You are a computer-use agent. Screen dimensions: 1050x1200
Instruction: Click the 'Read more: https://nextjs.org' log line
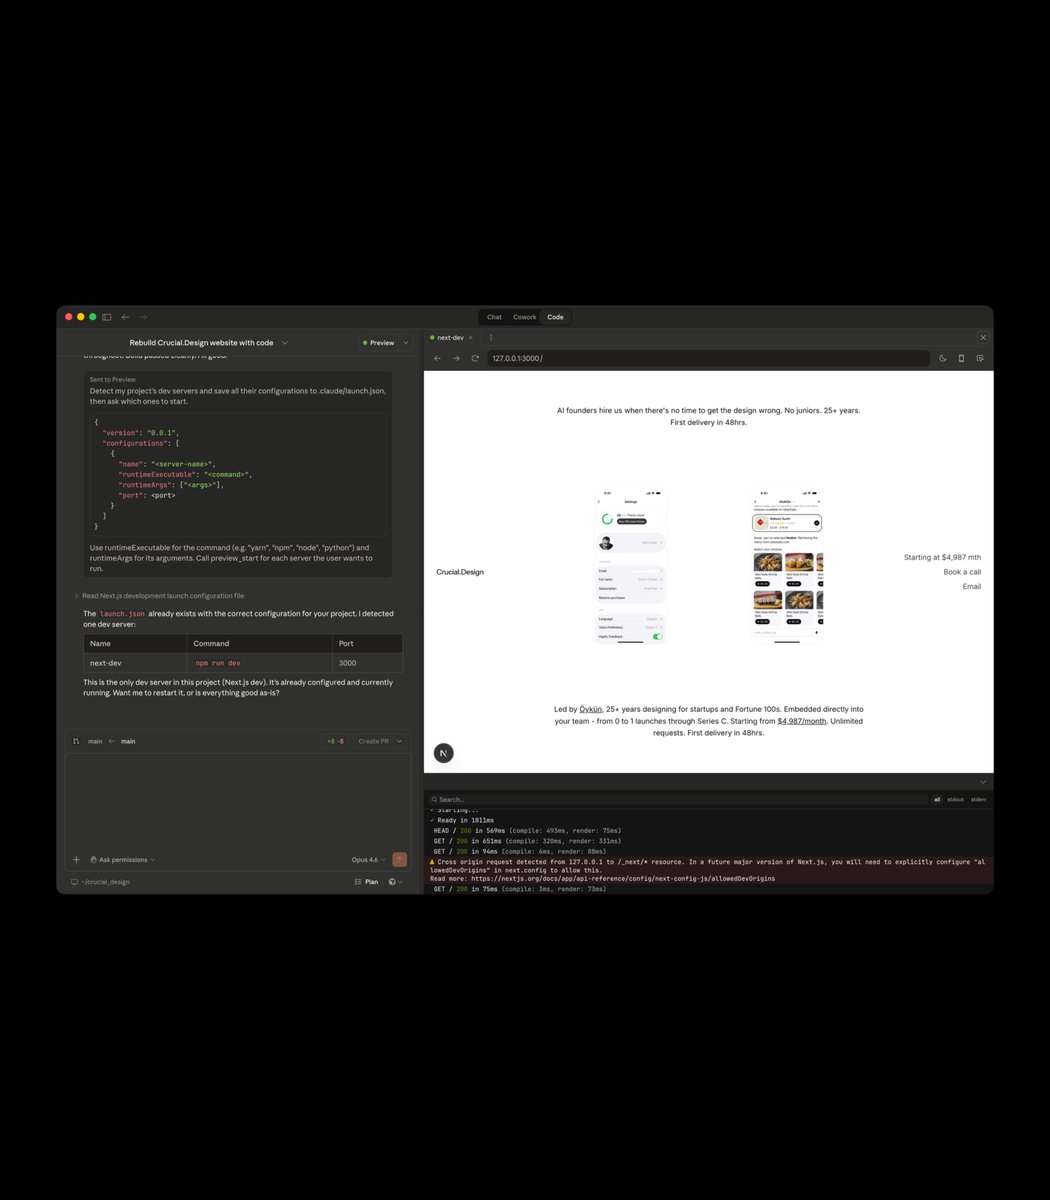(x=602, y=878)
